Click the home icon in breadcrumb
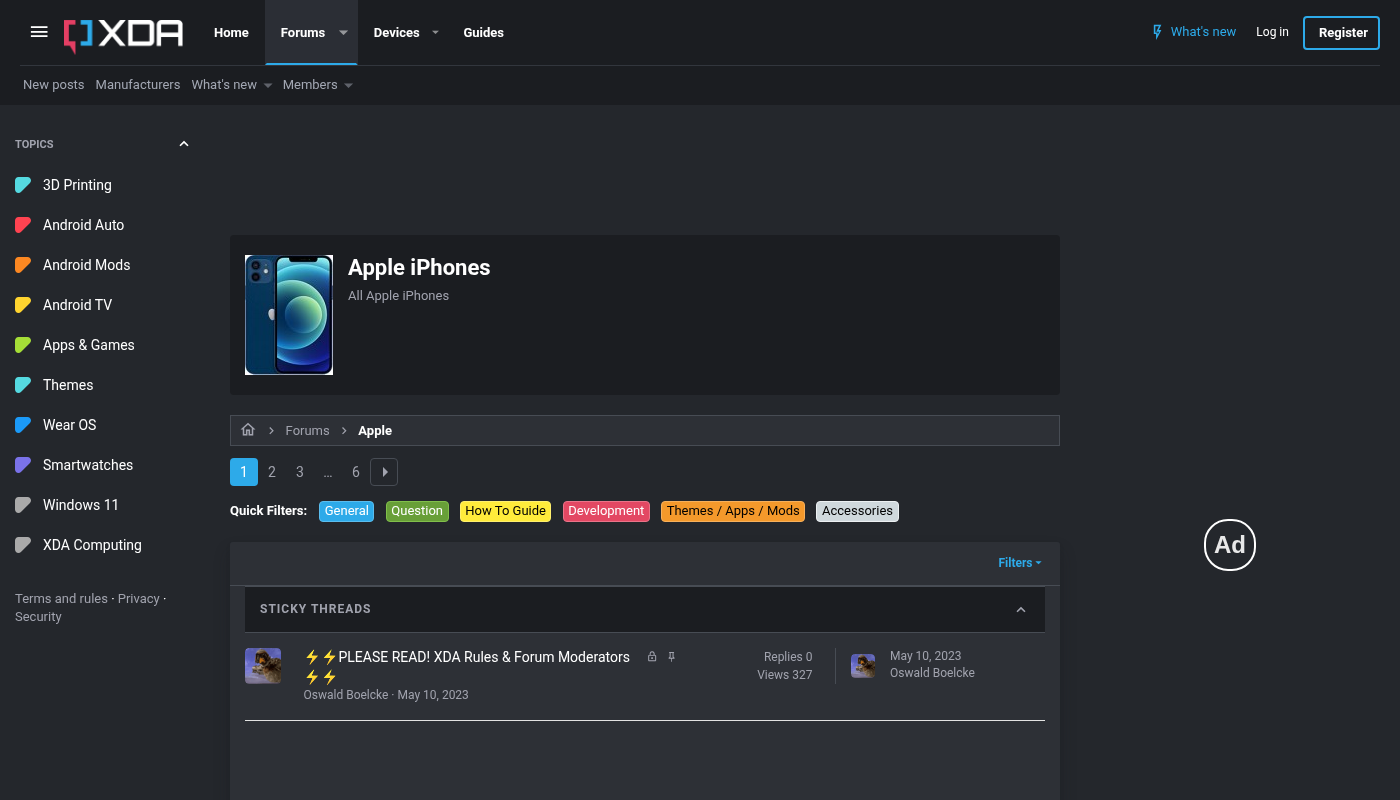 [x=248, y=430]
